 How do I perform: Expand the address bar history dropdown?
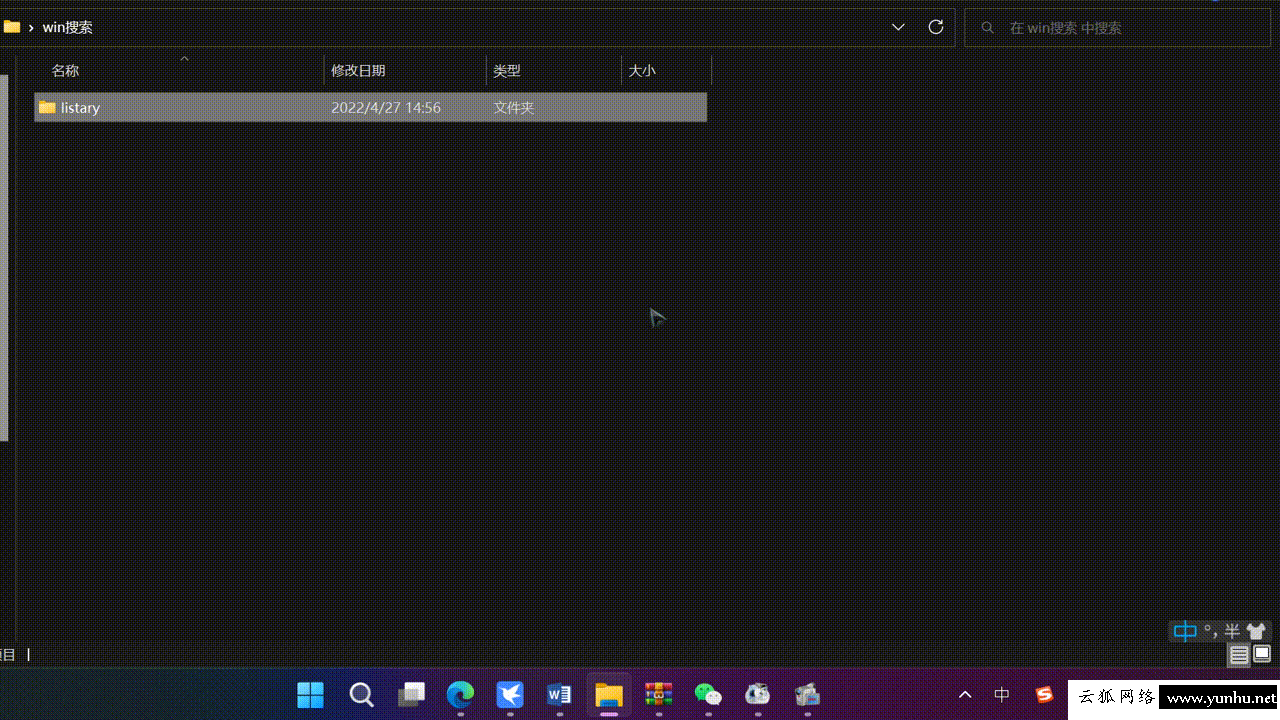898,27
